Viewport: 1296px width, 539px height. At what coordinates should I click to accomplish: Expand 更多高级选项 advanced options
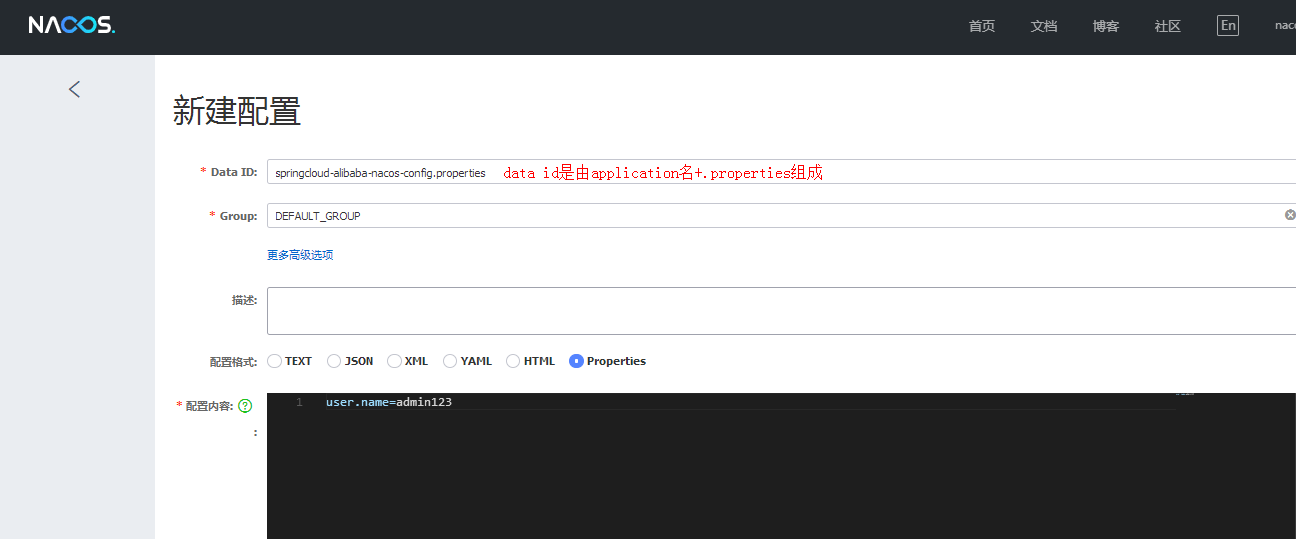[300, 255]
